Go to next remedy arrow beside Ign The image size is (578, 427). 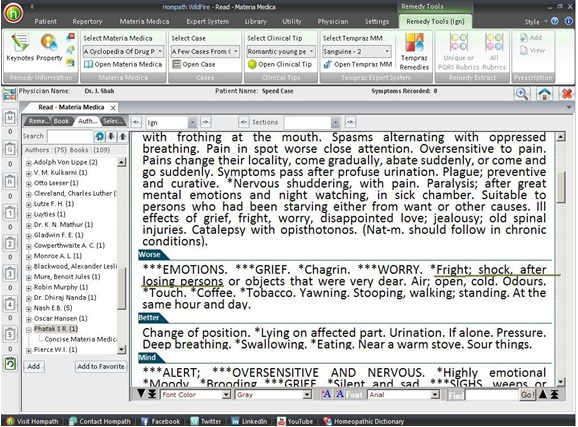(x=205, y=122)
